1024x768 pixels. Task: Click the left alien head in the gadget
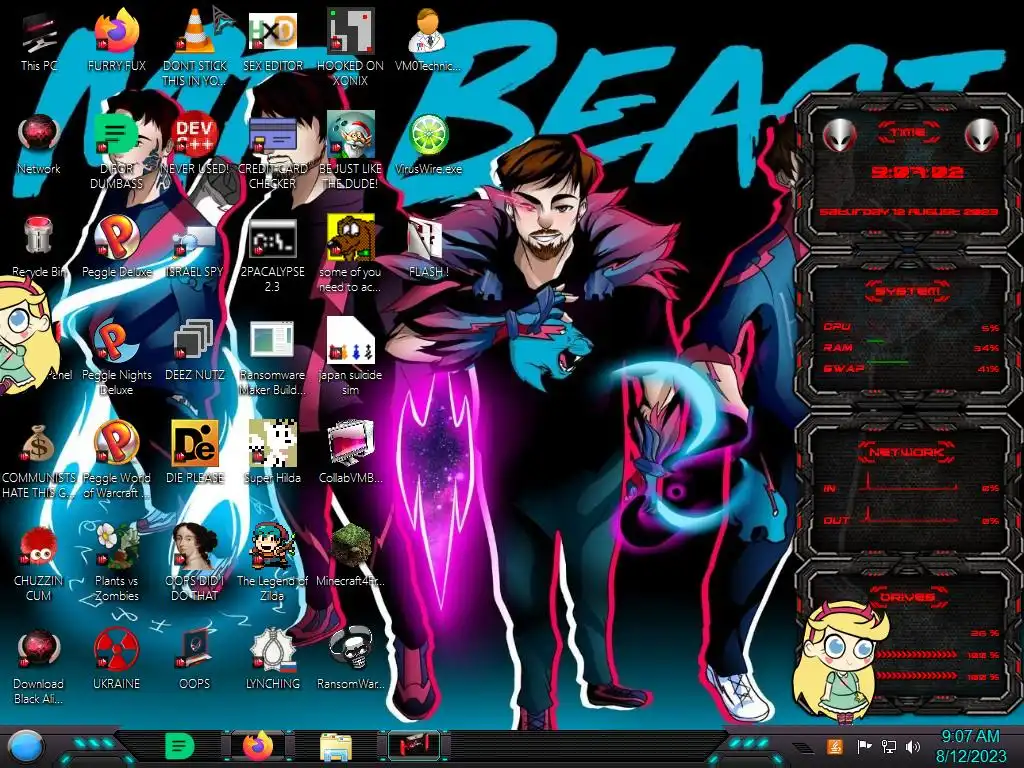pos(839,136)
